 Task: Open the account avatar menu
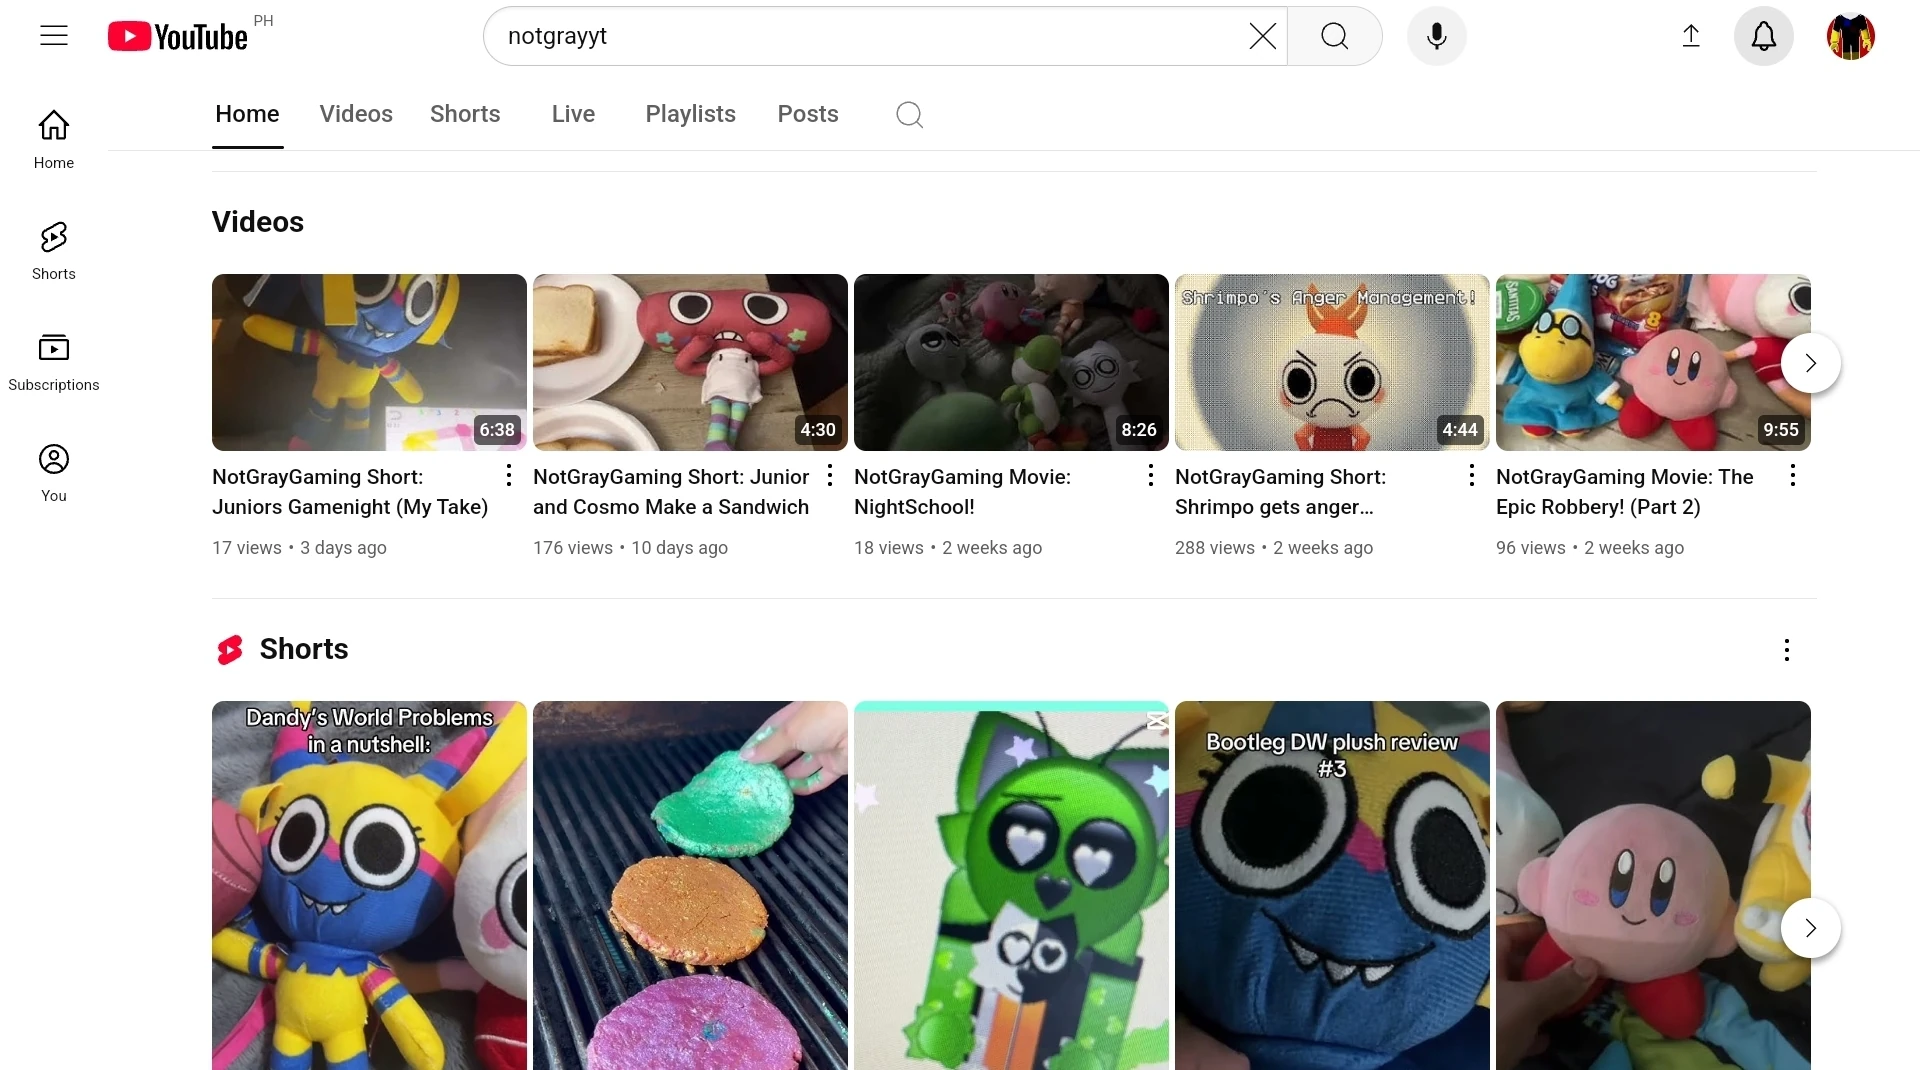[x=1851, y=36]
